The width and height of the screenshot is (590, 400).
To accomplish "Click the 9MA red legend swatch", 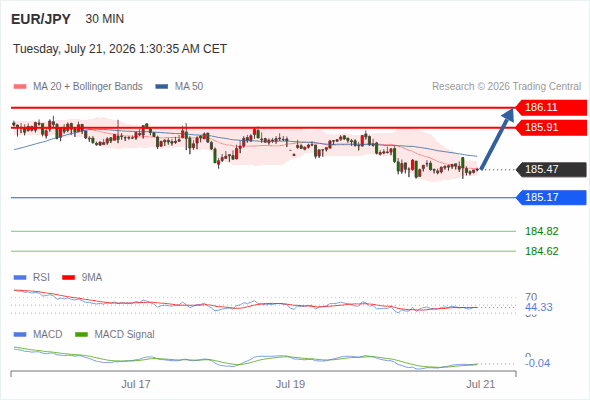I will 68,278.
